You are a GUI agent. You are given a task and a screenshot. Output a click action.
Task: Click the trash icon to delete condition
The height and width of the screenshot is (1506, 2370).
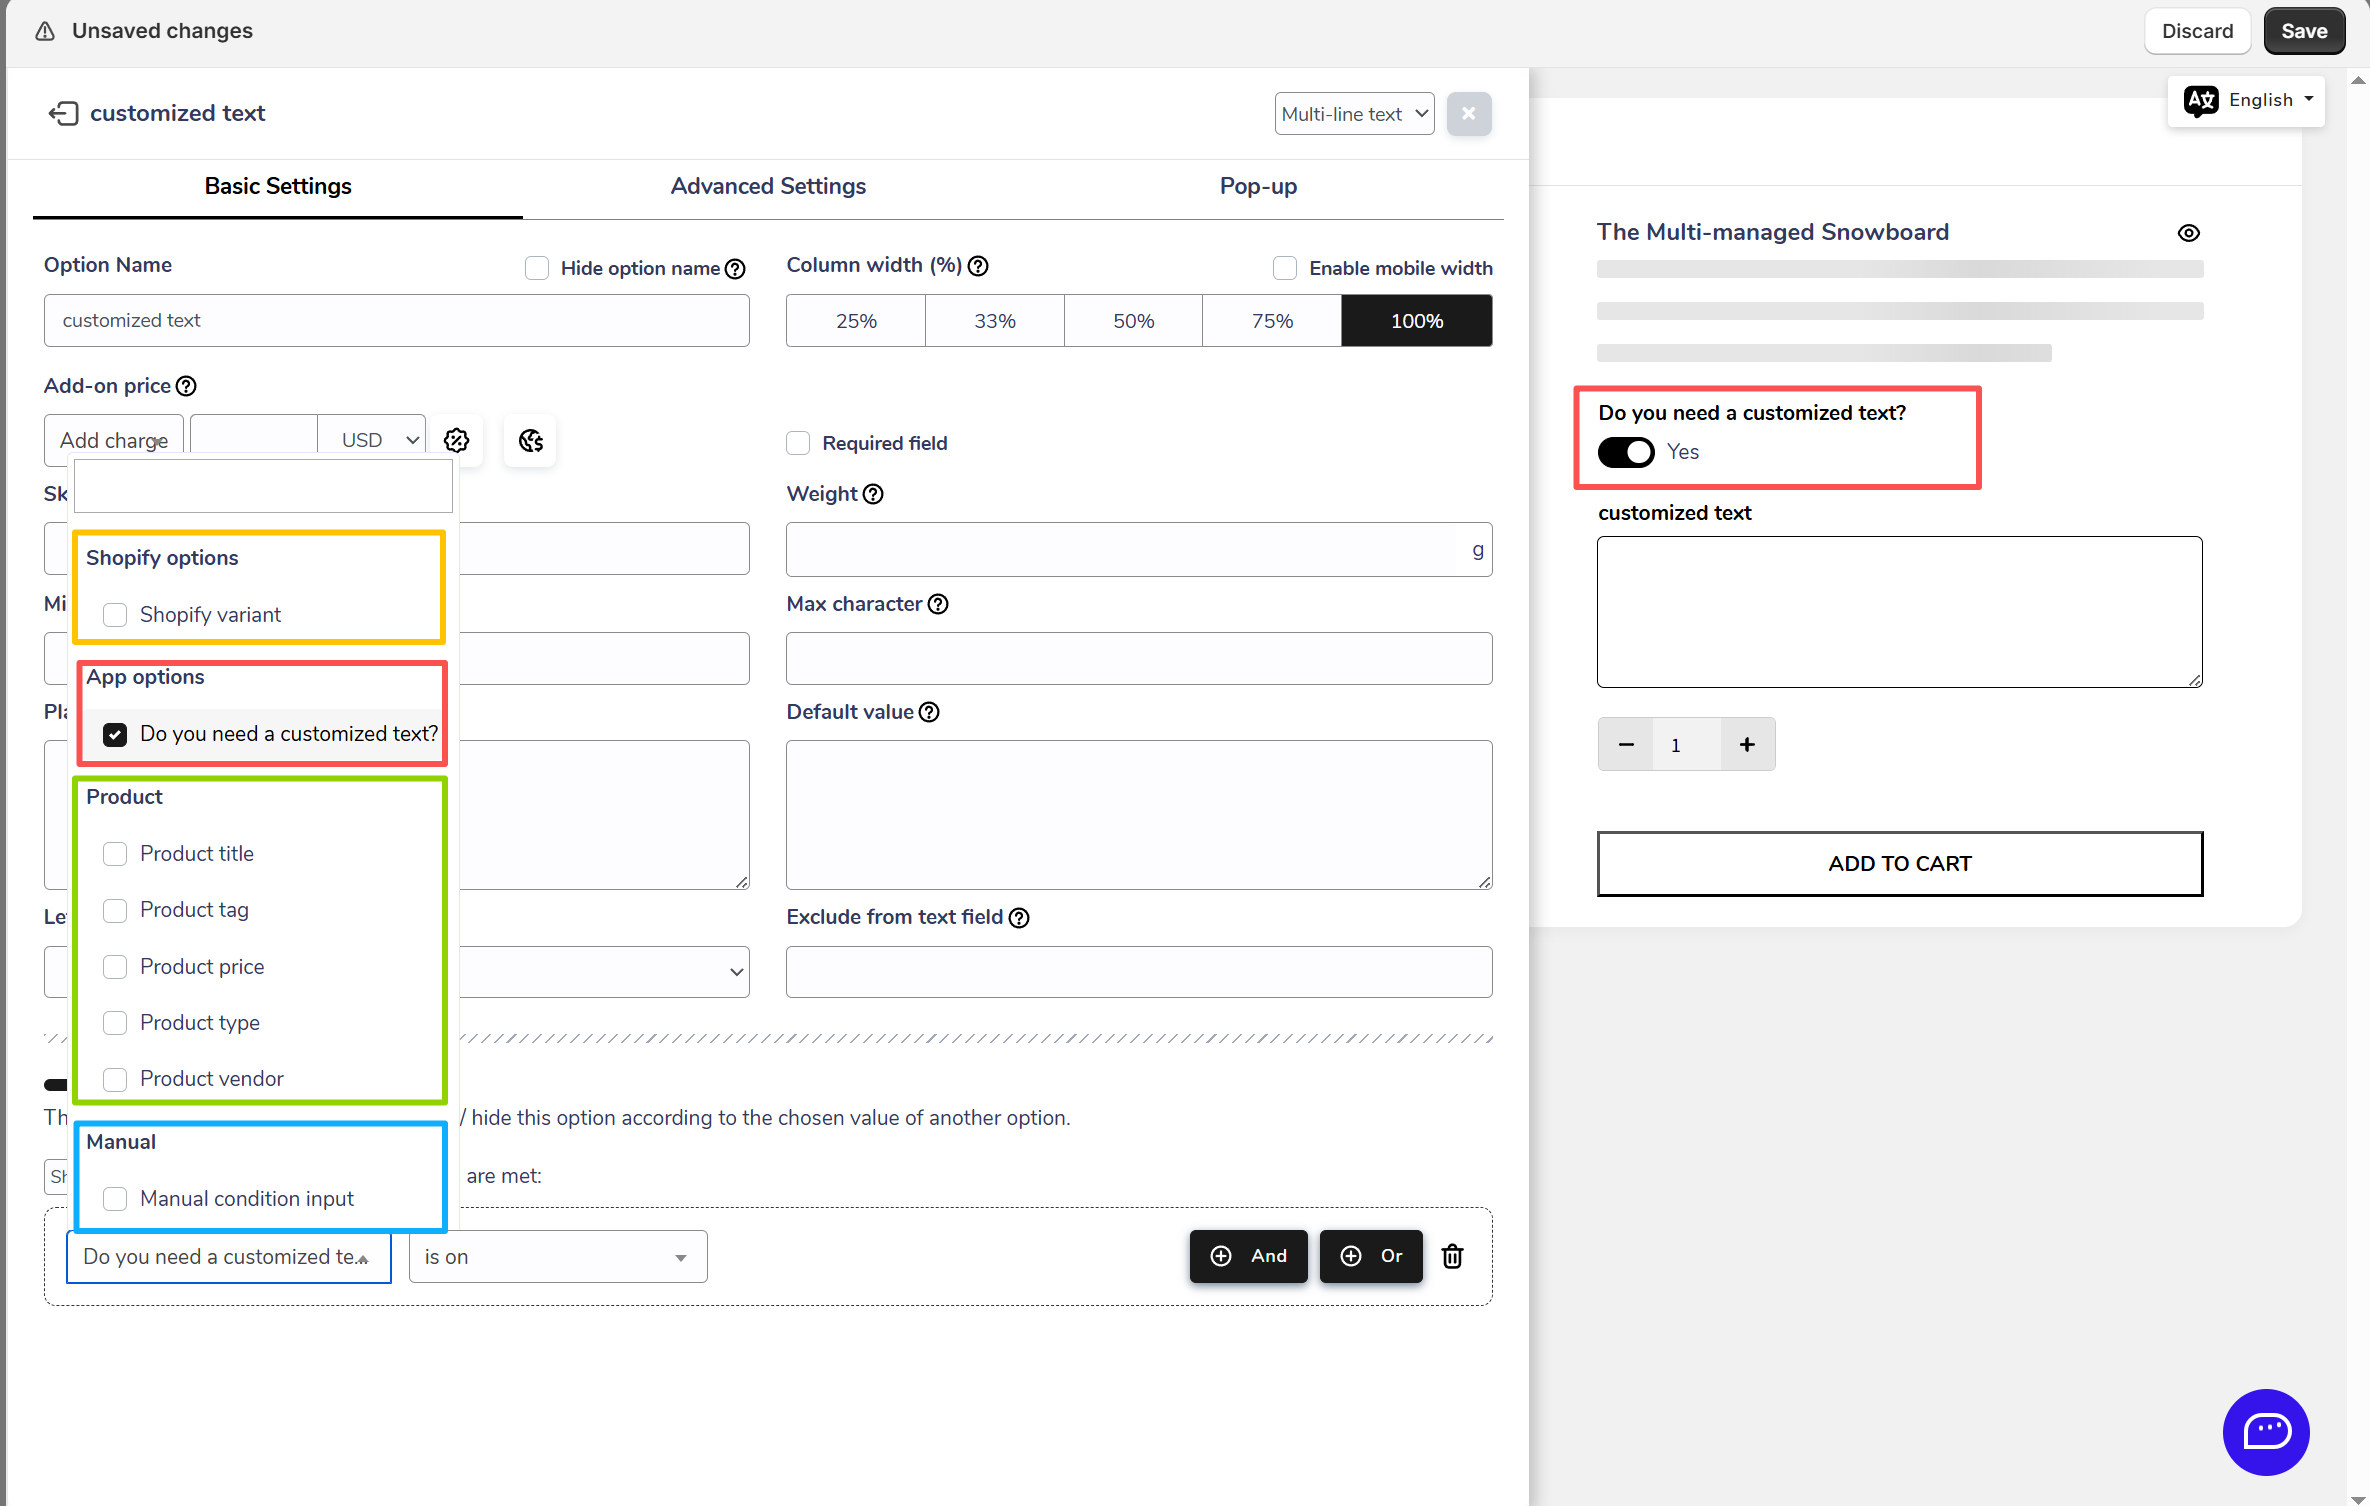pyautogui.click(x=1453, y=1256)
